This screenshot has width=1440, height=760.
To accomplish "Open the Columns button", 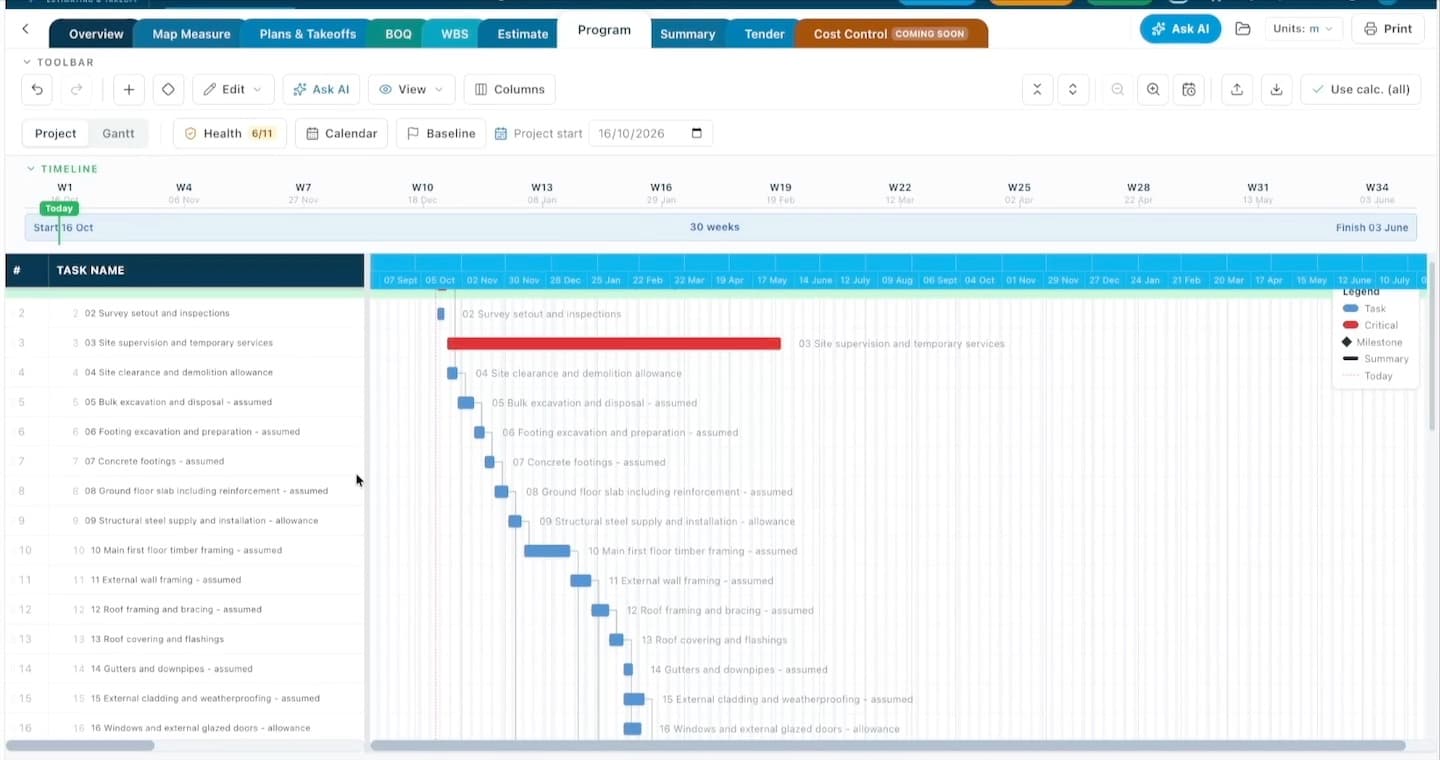I will coord(509,89).
